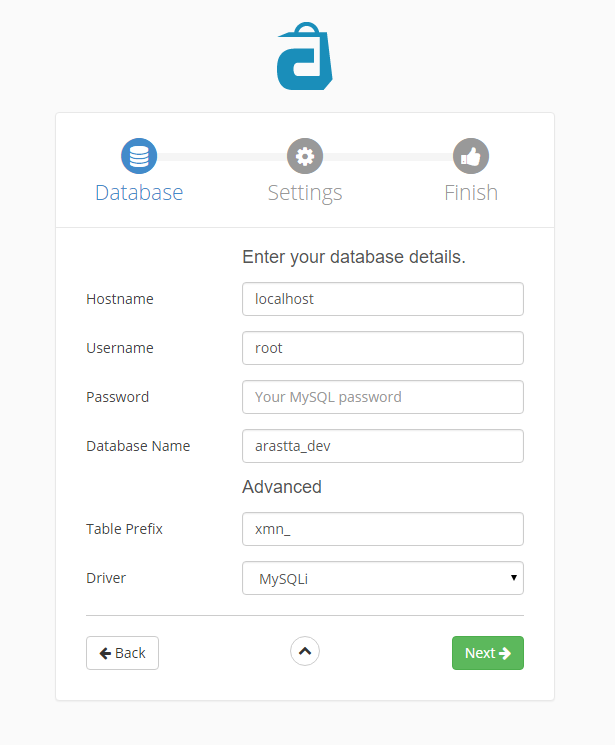The image size is (615, 745).
Task: Collapse advanced options with chevron-up icon
Action: tap(305, 651)
